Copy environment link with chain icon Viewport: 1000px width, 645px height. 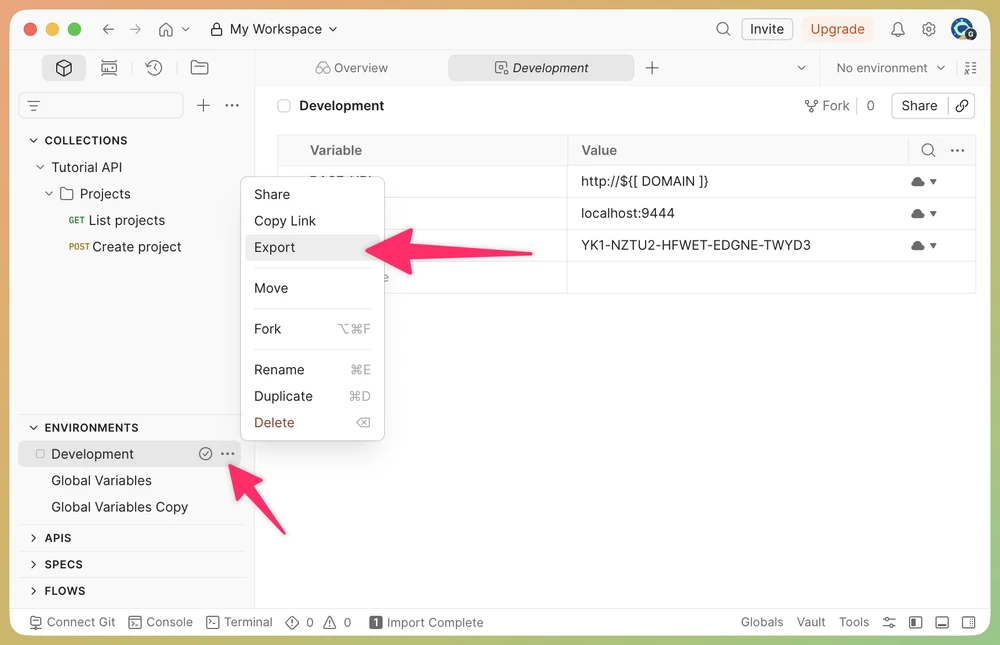click(962, 106)
